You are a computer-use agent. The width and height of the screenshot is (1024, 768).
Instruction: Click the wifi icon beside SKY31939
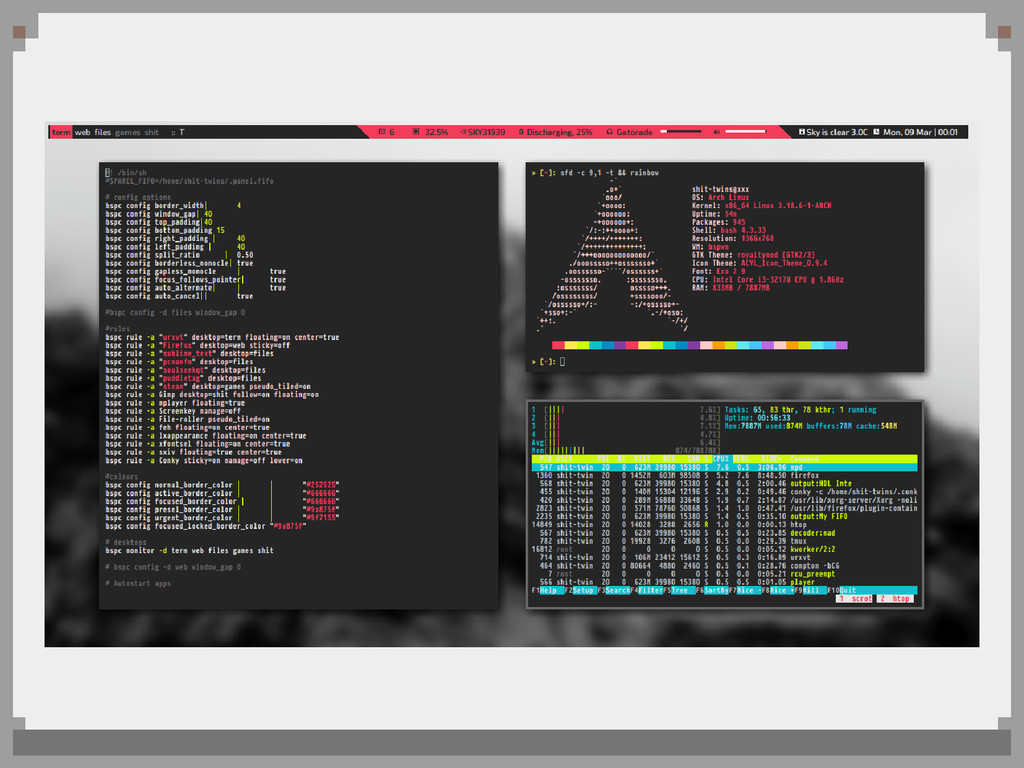[x=463, y=132]
